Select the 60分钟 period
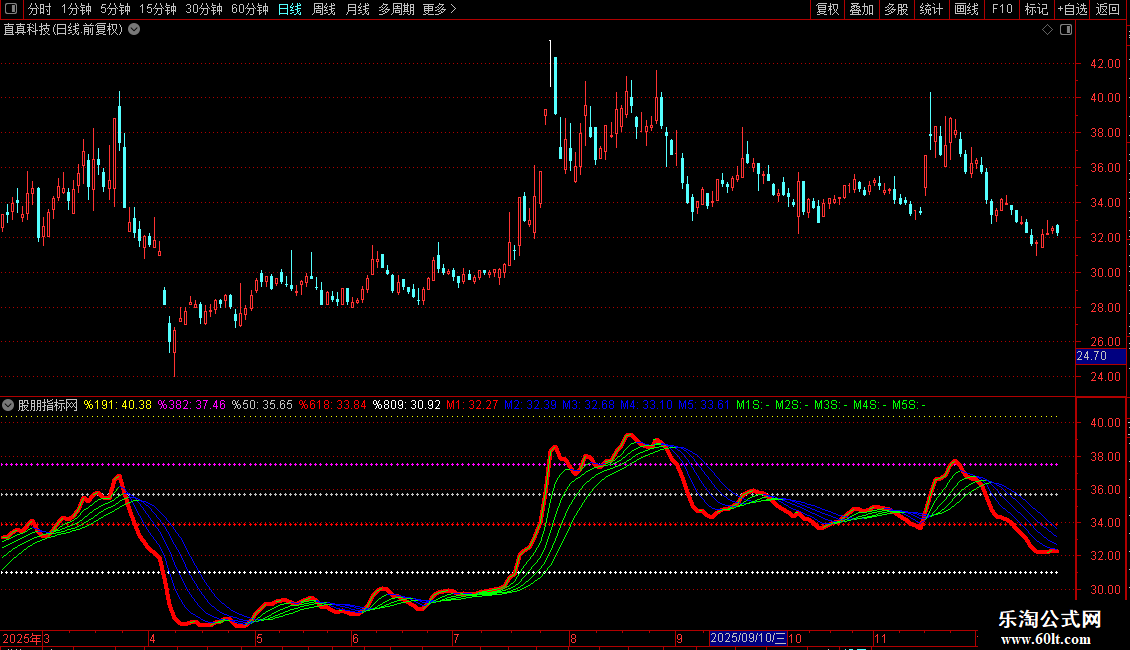The width and height of the screenshot is (1130, 650). point(249,9)
